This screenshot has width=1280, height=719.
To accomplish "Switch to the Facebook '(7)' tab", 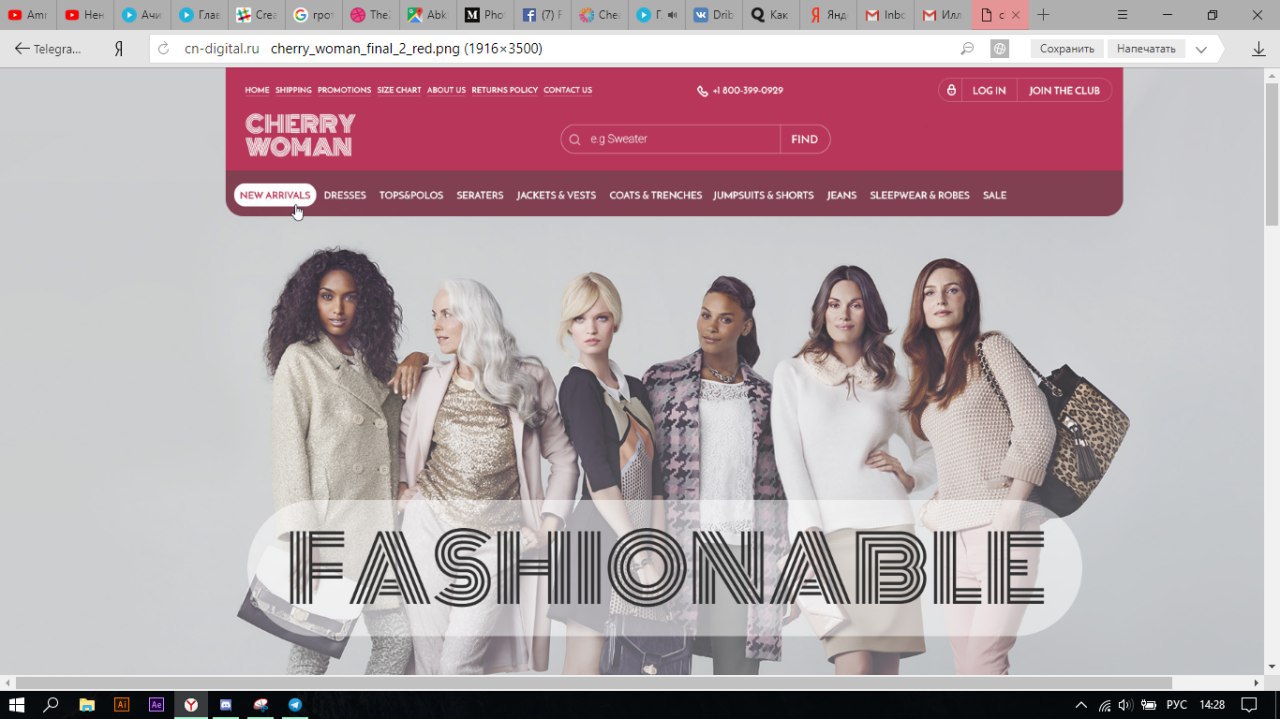I will pos(543,15).
